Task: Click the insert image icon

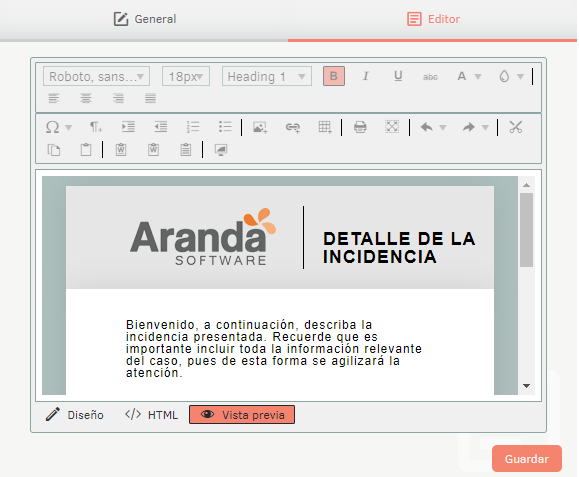Action: (260, 127)
